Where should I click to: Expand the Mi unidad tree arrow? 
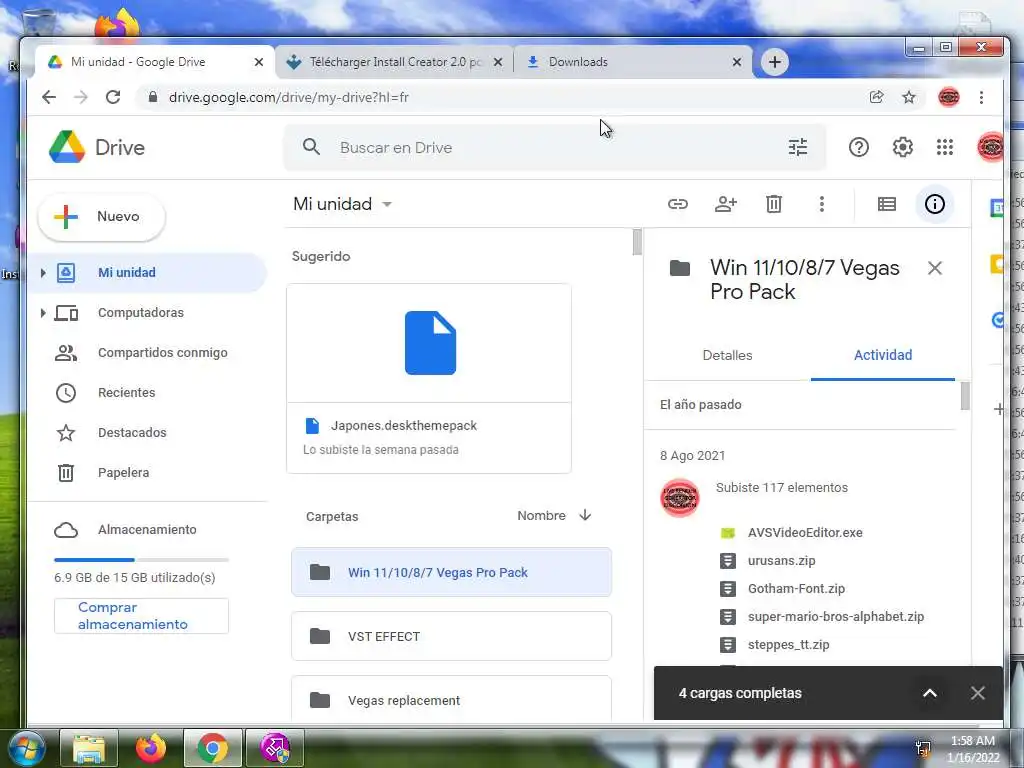[x=43, y=272]
